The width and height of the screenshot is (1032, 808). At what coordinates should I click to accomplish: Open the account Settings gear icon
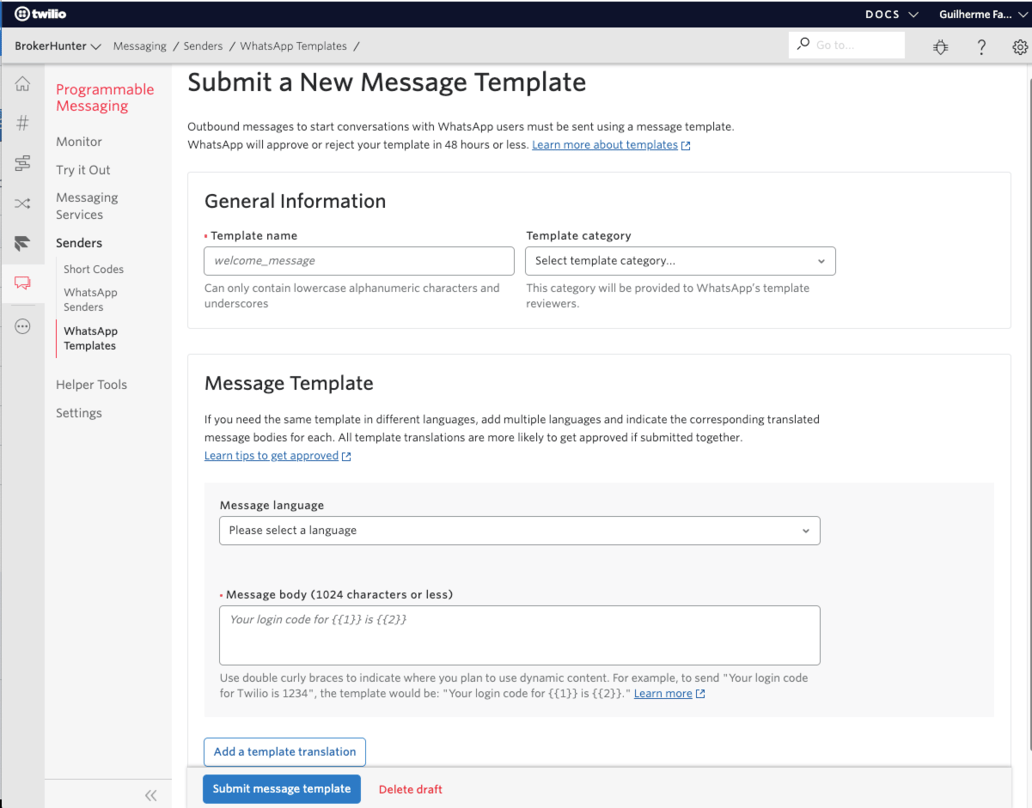[1019, 46]
